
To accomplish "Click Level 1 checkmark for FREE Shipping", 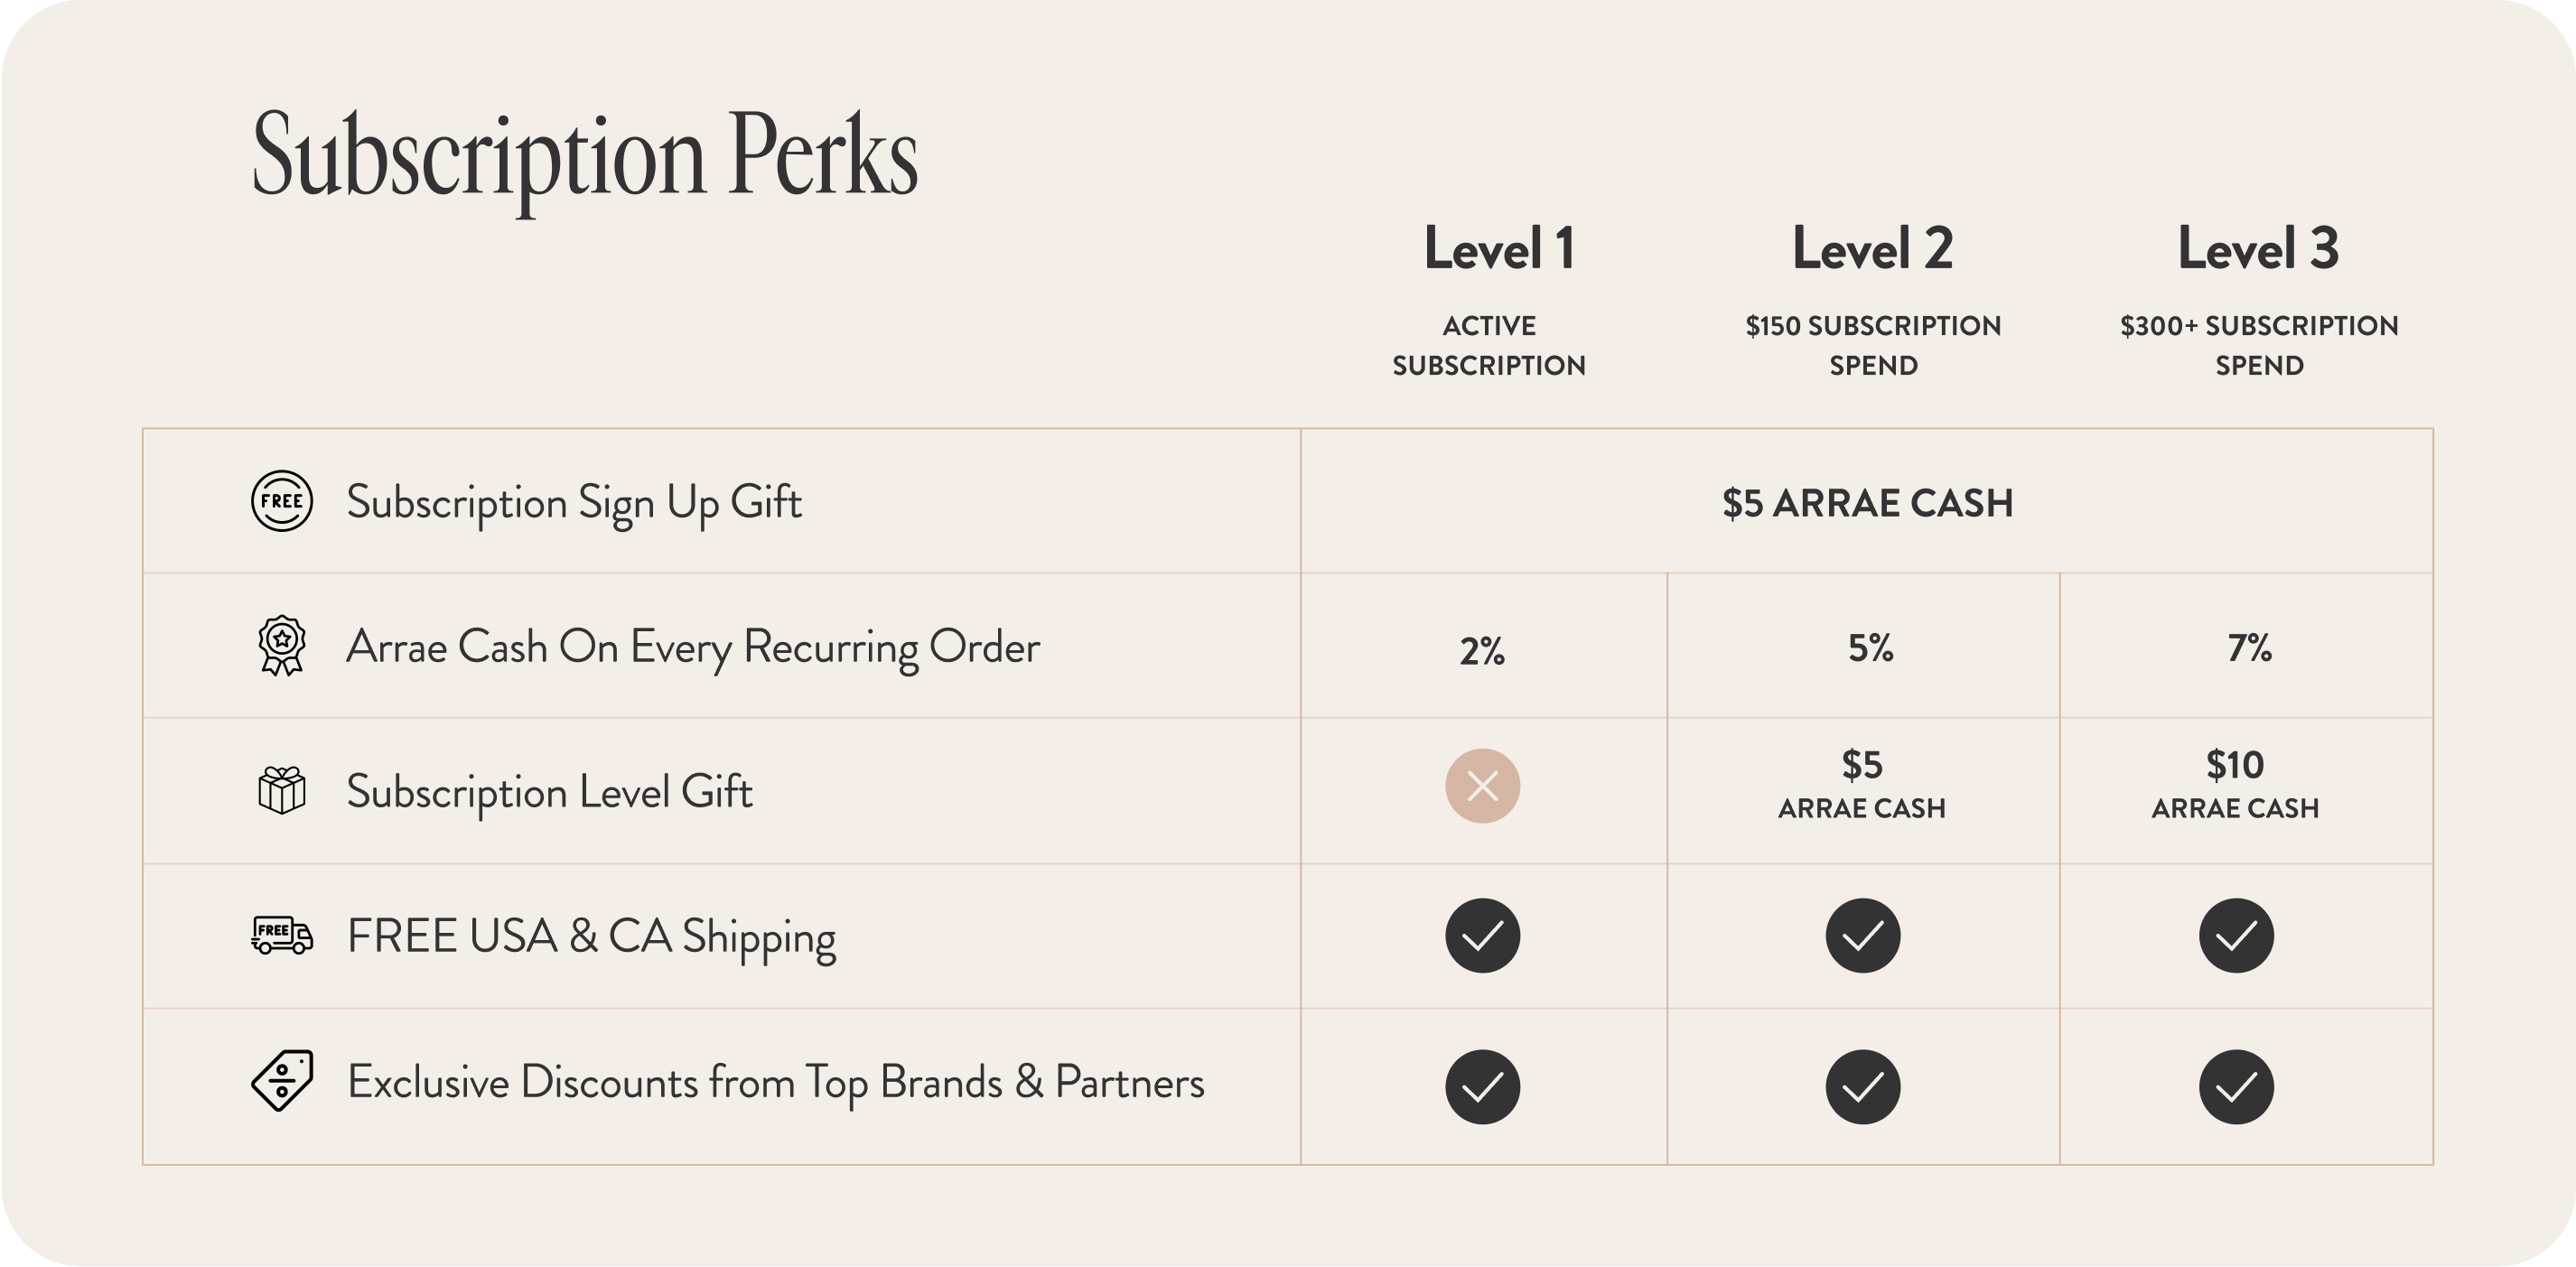I will coord(1482,936).
